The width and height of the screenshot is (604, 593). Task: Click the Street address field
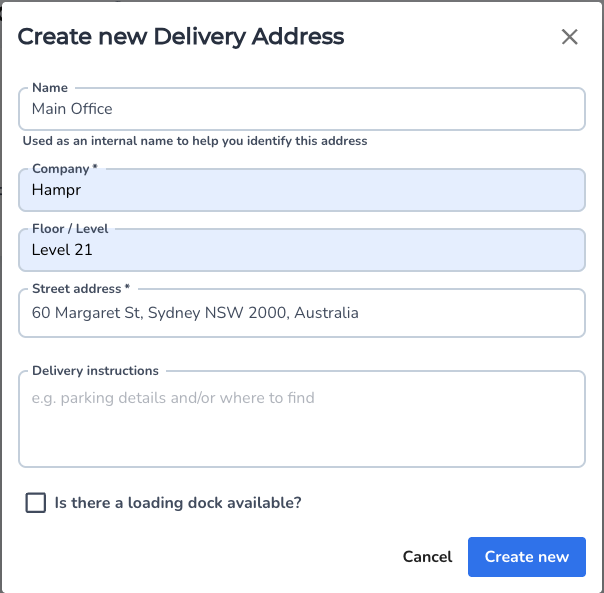coord(300,313)
